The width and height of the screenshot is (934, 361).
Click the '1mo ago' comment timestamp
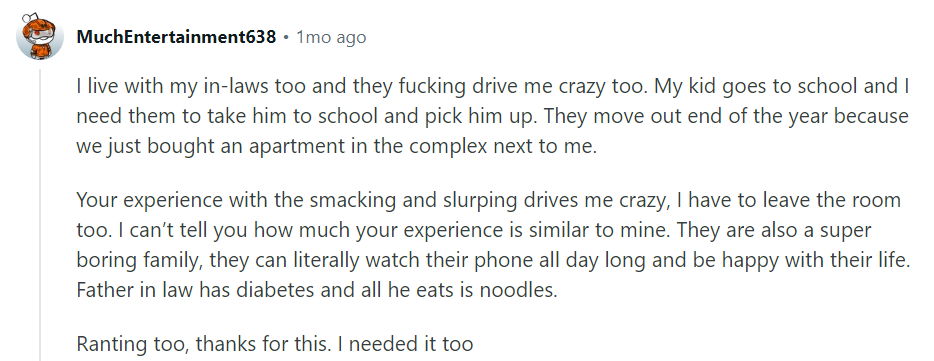[331, 38]
